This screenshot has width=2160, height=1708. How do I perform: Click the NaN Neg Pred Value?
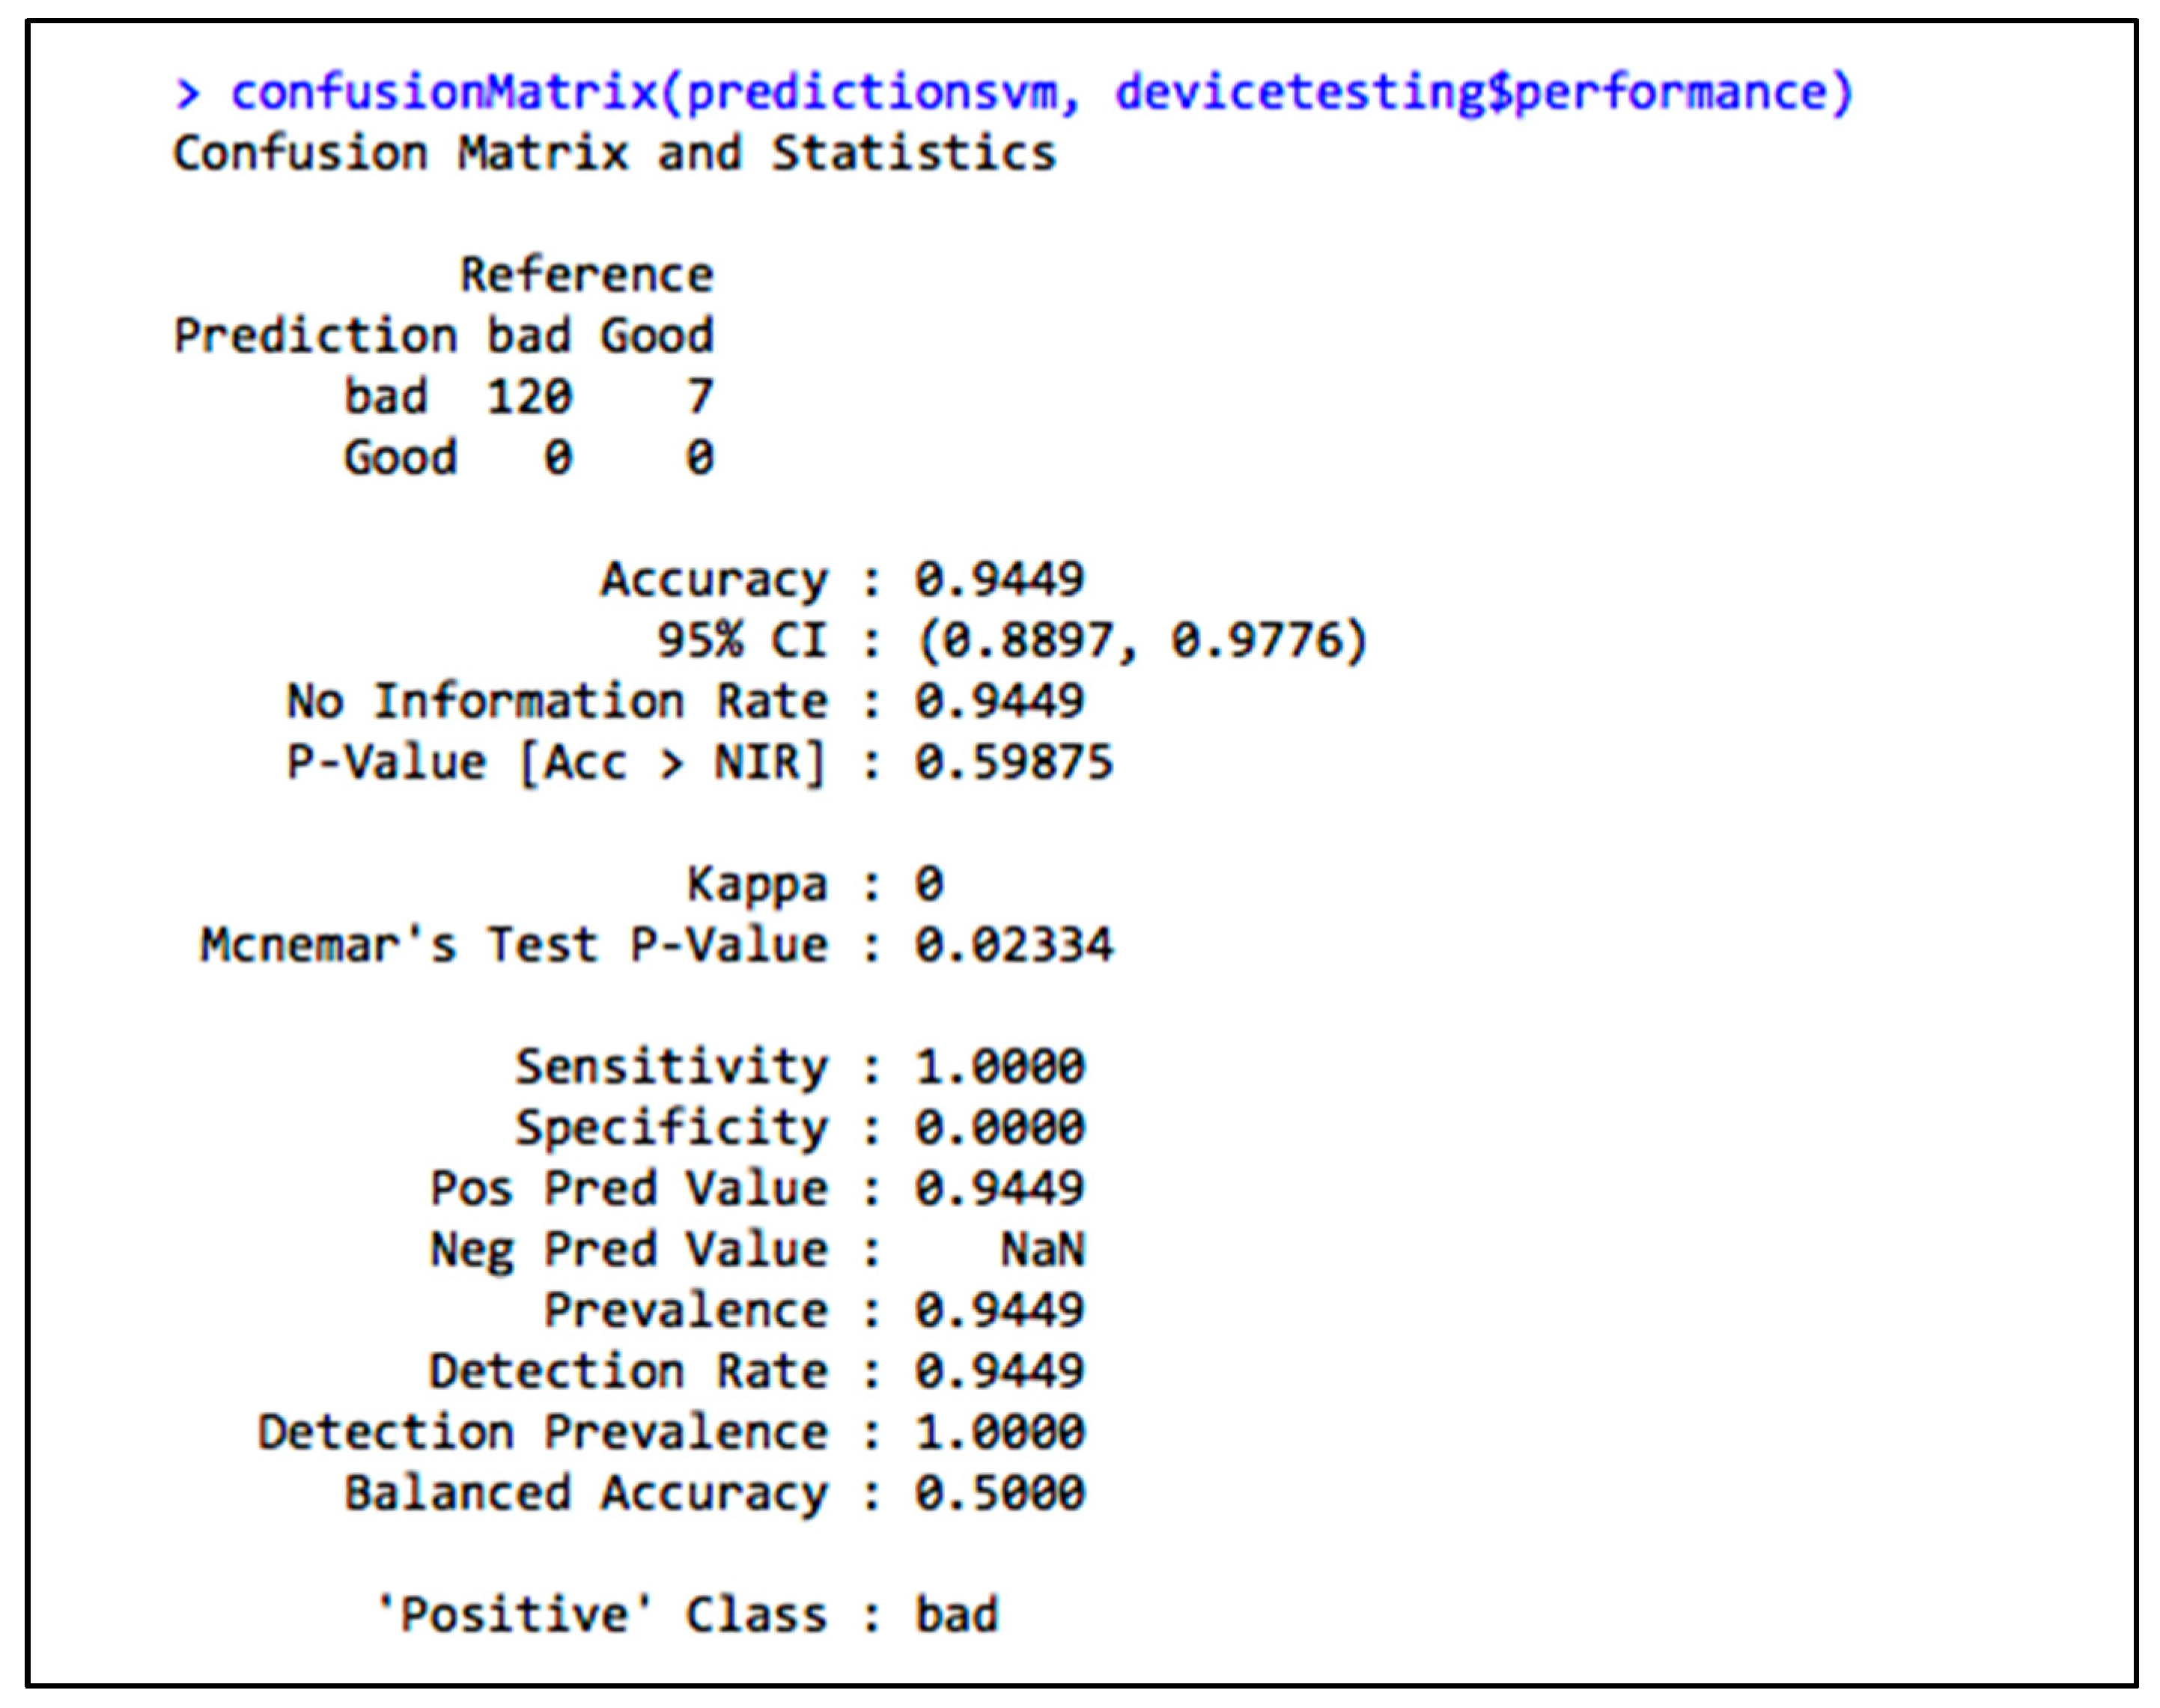tap(1042, 1250)
